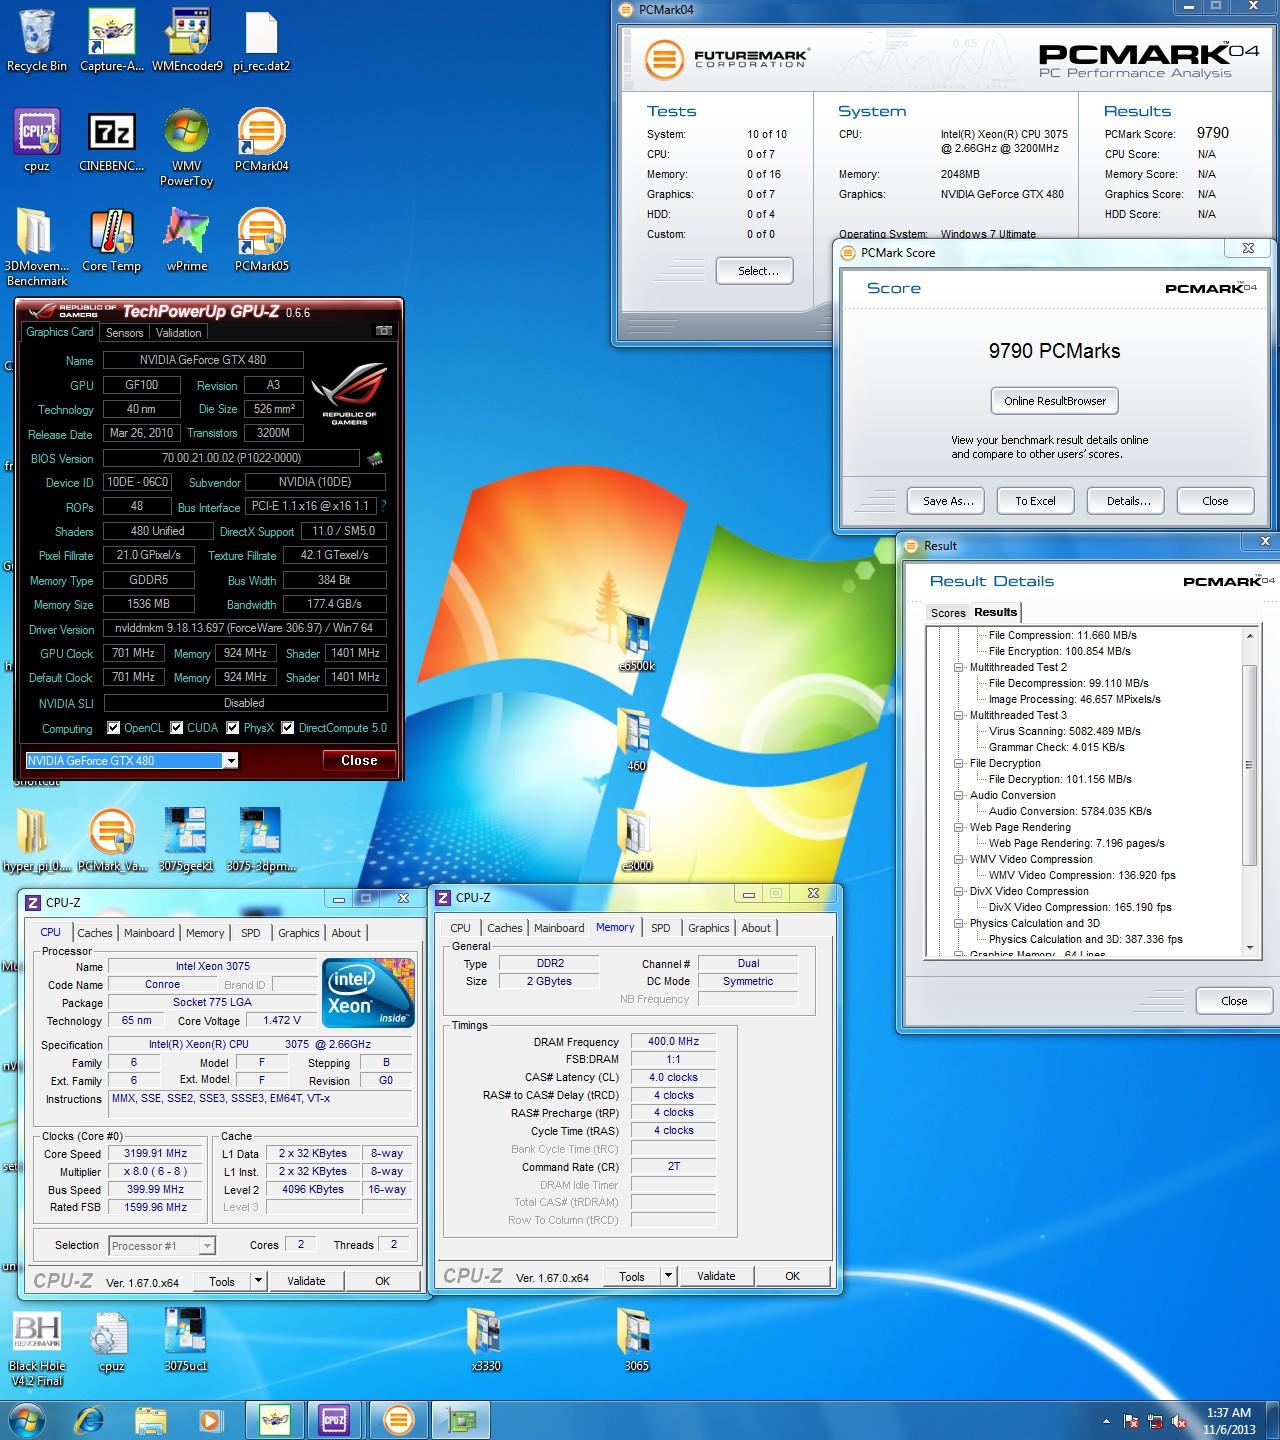1280x1440 pixels.
Task: Open the hyper_pi folder icon on desktop
Action: click(x=37, y=840)
